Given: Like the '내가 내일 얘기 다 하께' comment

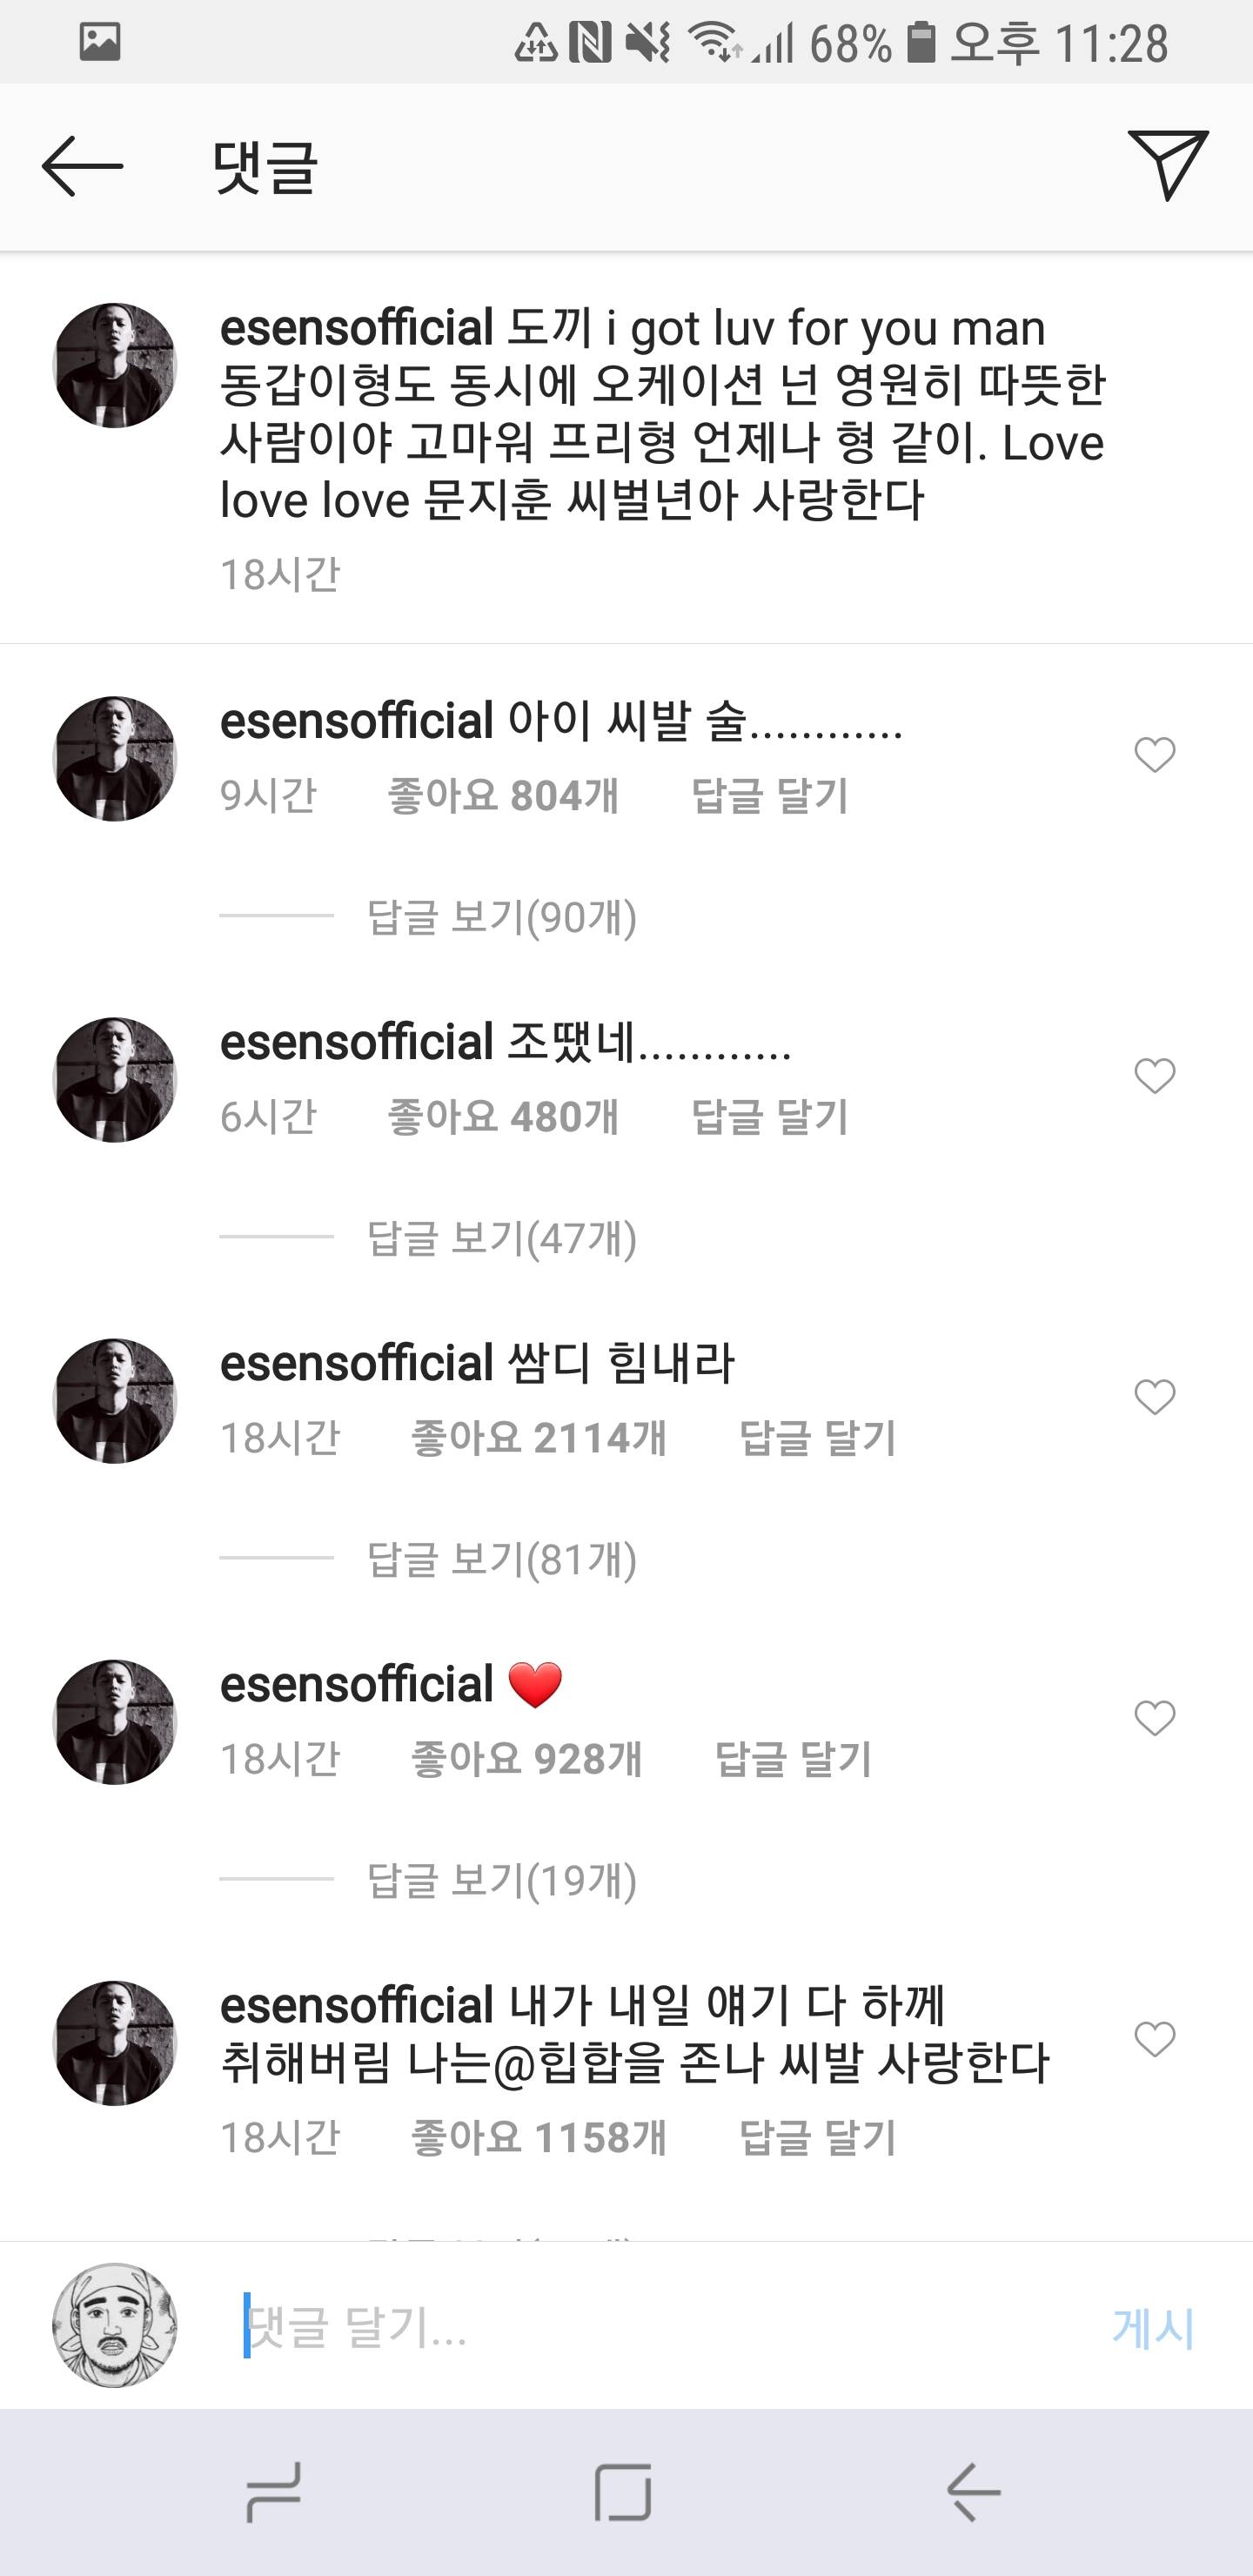Looking at the screenshot, I should [1154, 2039].
